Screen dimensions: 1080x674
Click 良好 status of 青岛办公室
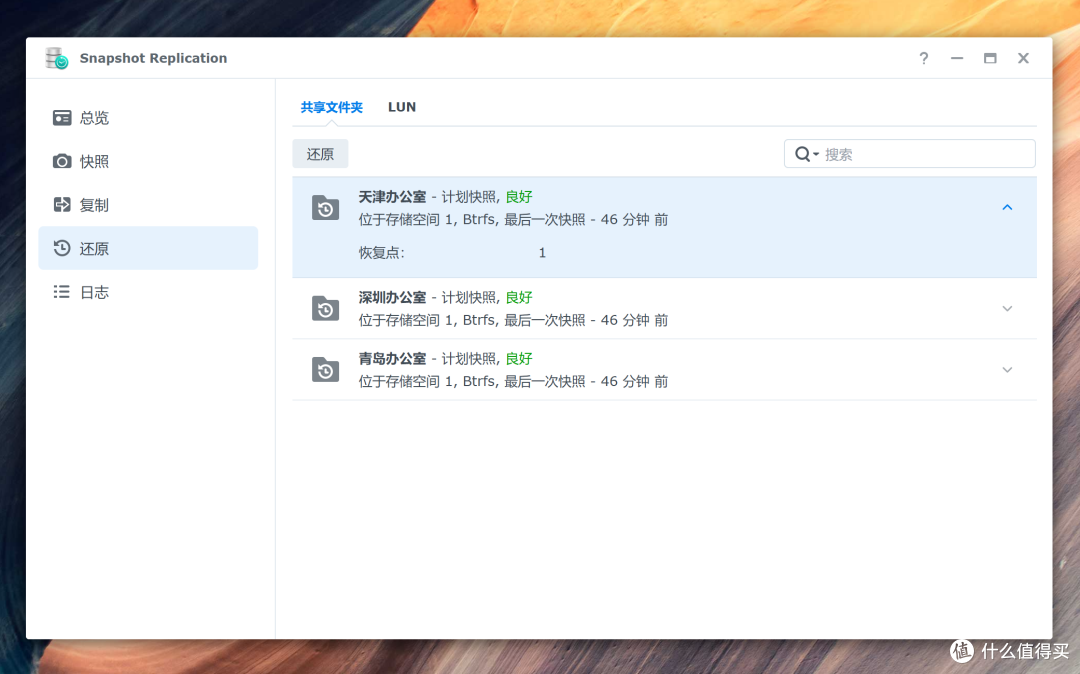[x=519, y=359]
